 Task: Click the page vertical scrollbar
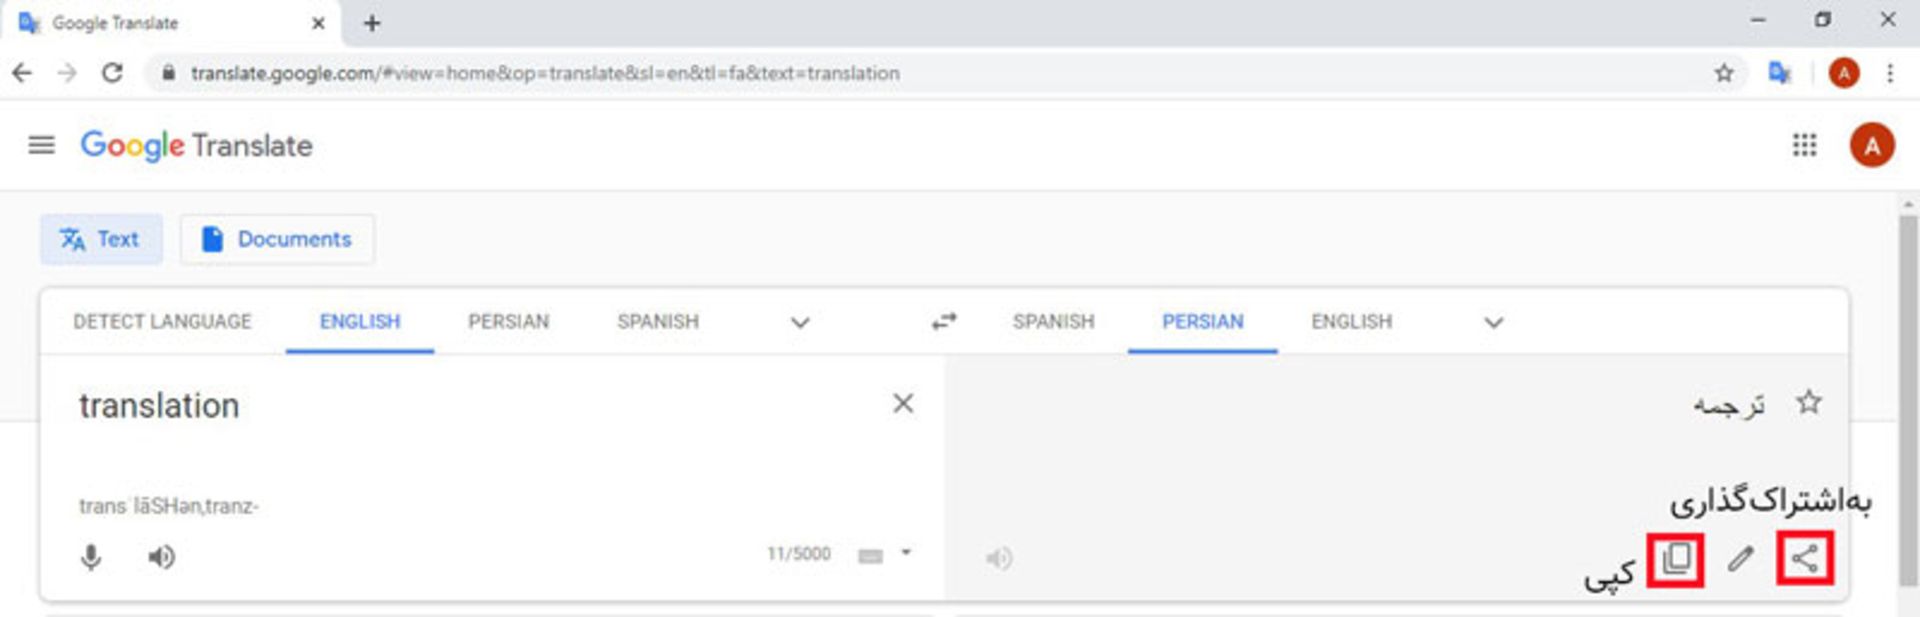tap(1908, 400)
